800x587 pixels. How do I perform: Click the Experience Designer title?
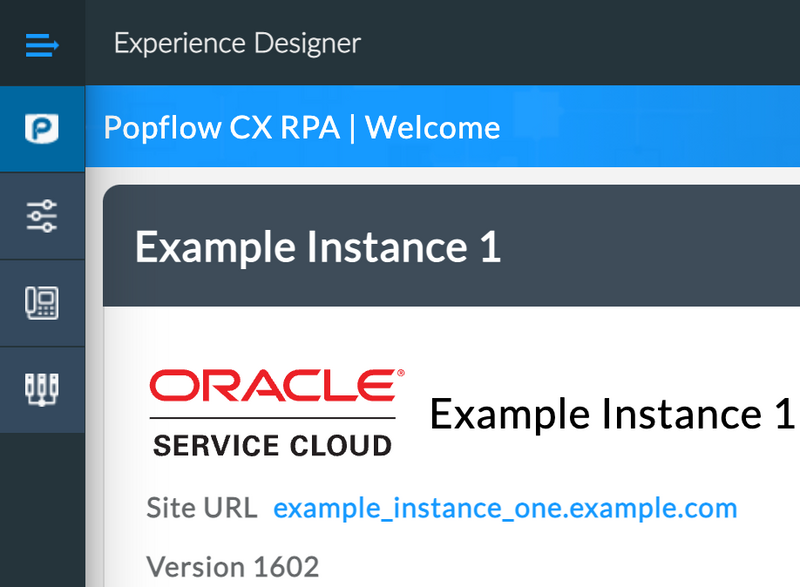pyautogui.click(x=237, y=43)
